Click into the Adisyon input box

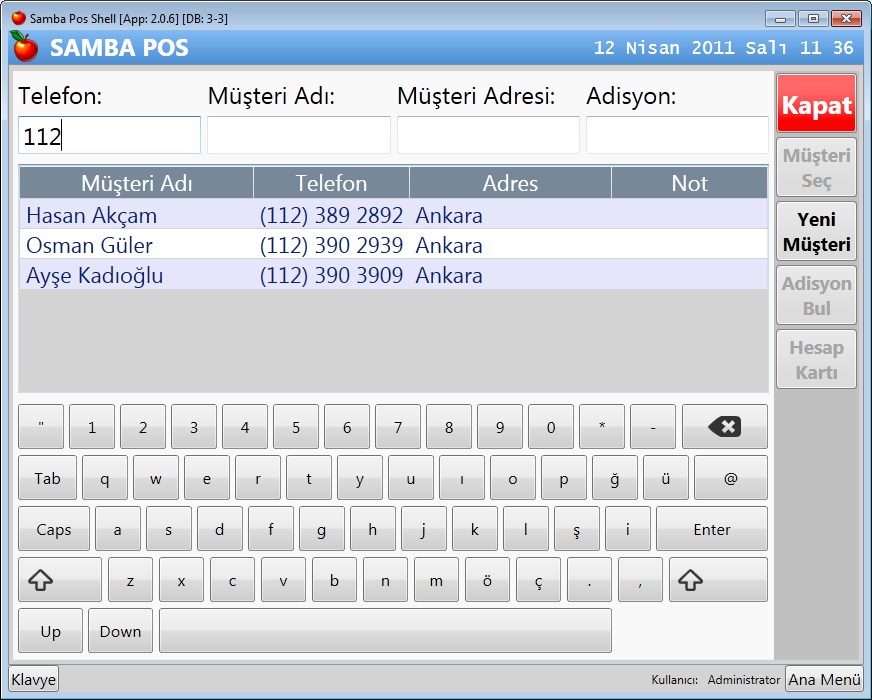click(x=676, y=136)
